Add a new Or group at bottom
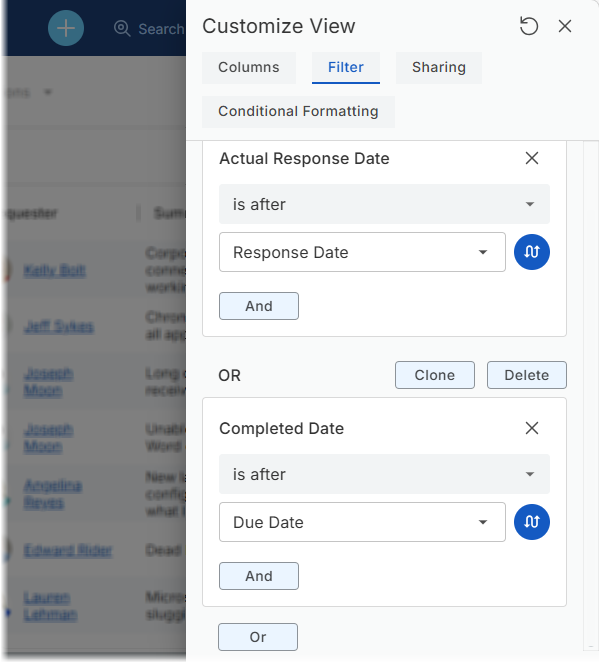Image resolution: width=599 pixels, height=663 pixels. pyautogui.click(x=258, y=637)
